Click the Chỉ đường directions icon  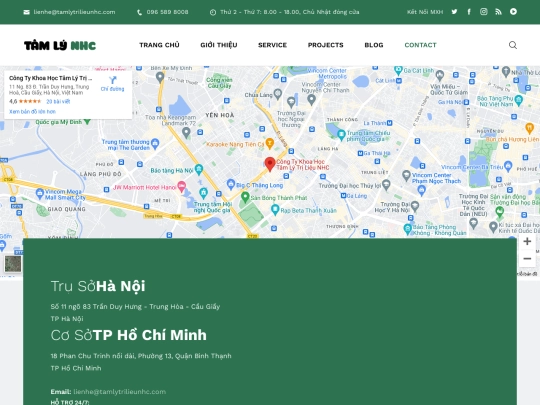(112, 80)
